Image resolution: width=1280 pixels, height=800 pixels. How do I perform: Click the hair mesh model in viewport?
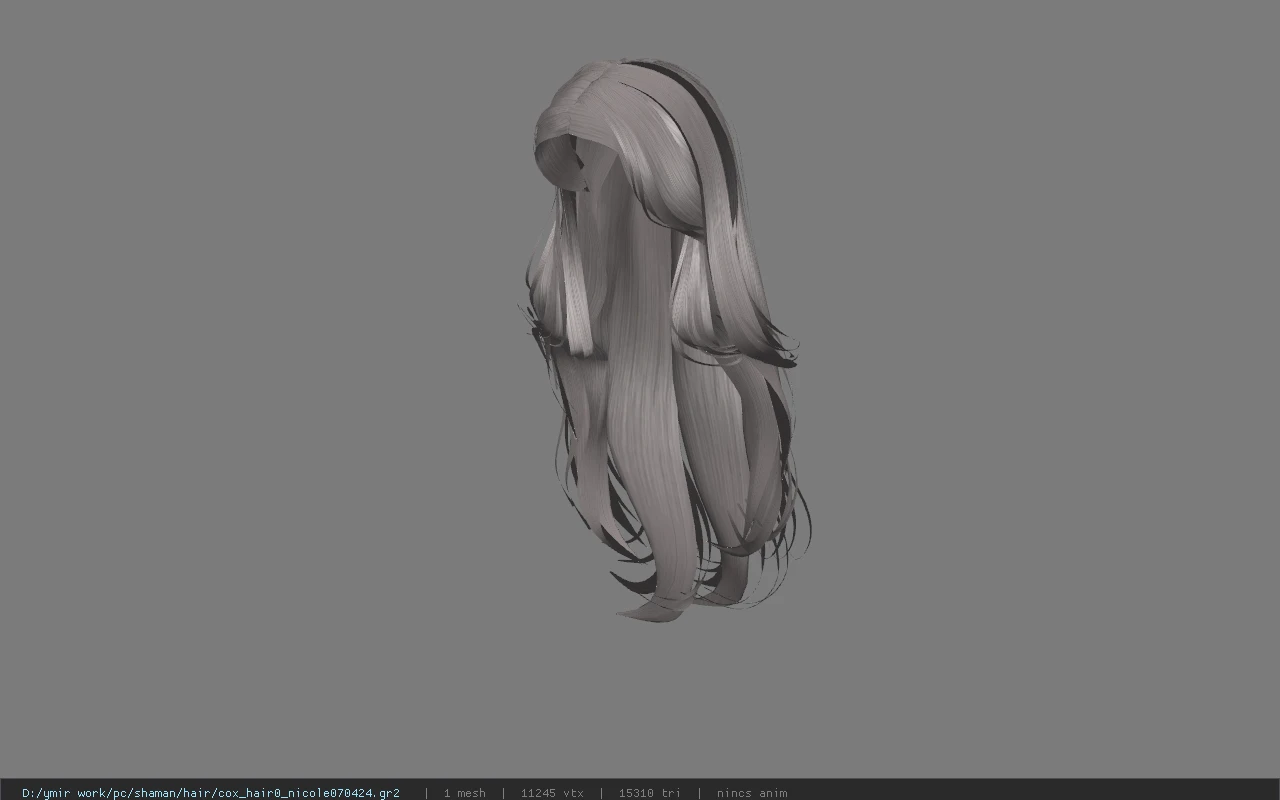(x=664, y=340)
